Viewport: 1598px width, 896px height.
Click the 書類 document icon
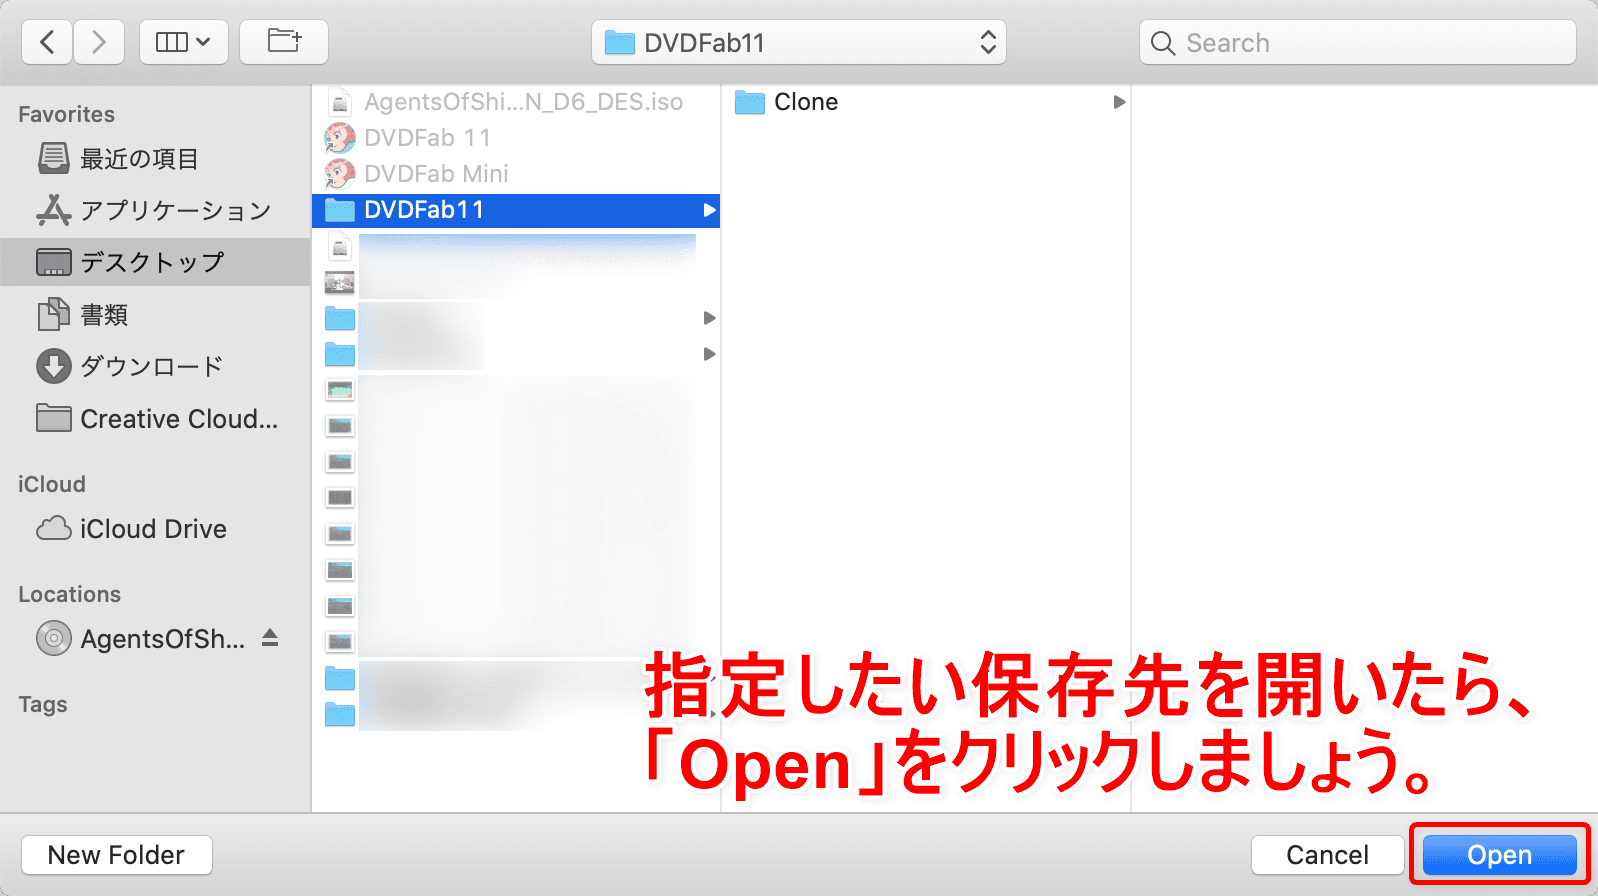[x=53, y=314]
